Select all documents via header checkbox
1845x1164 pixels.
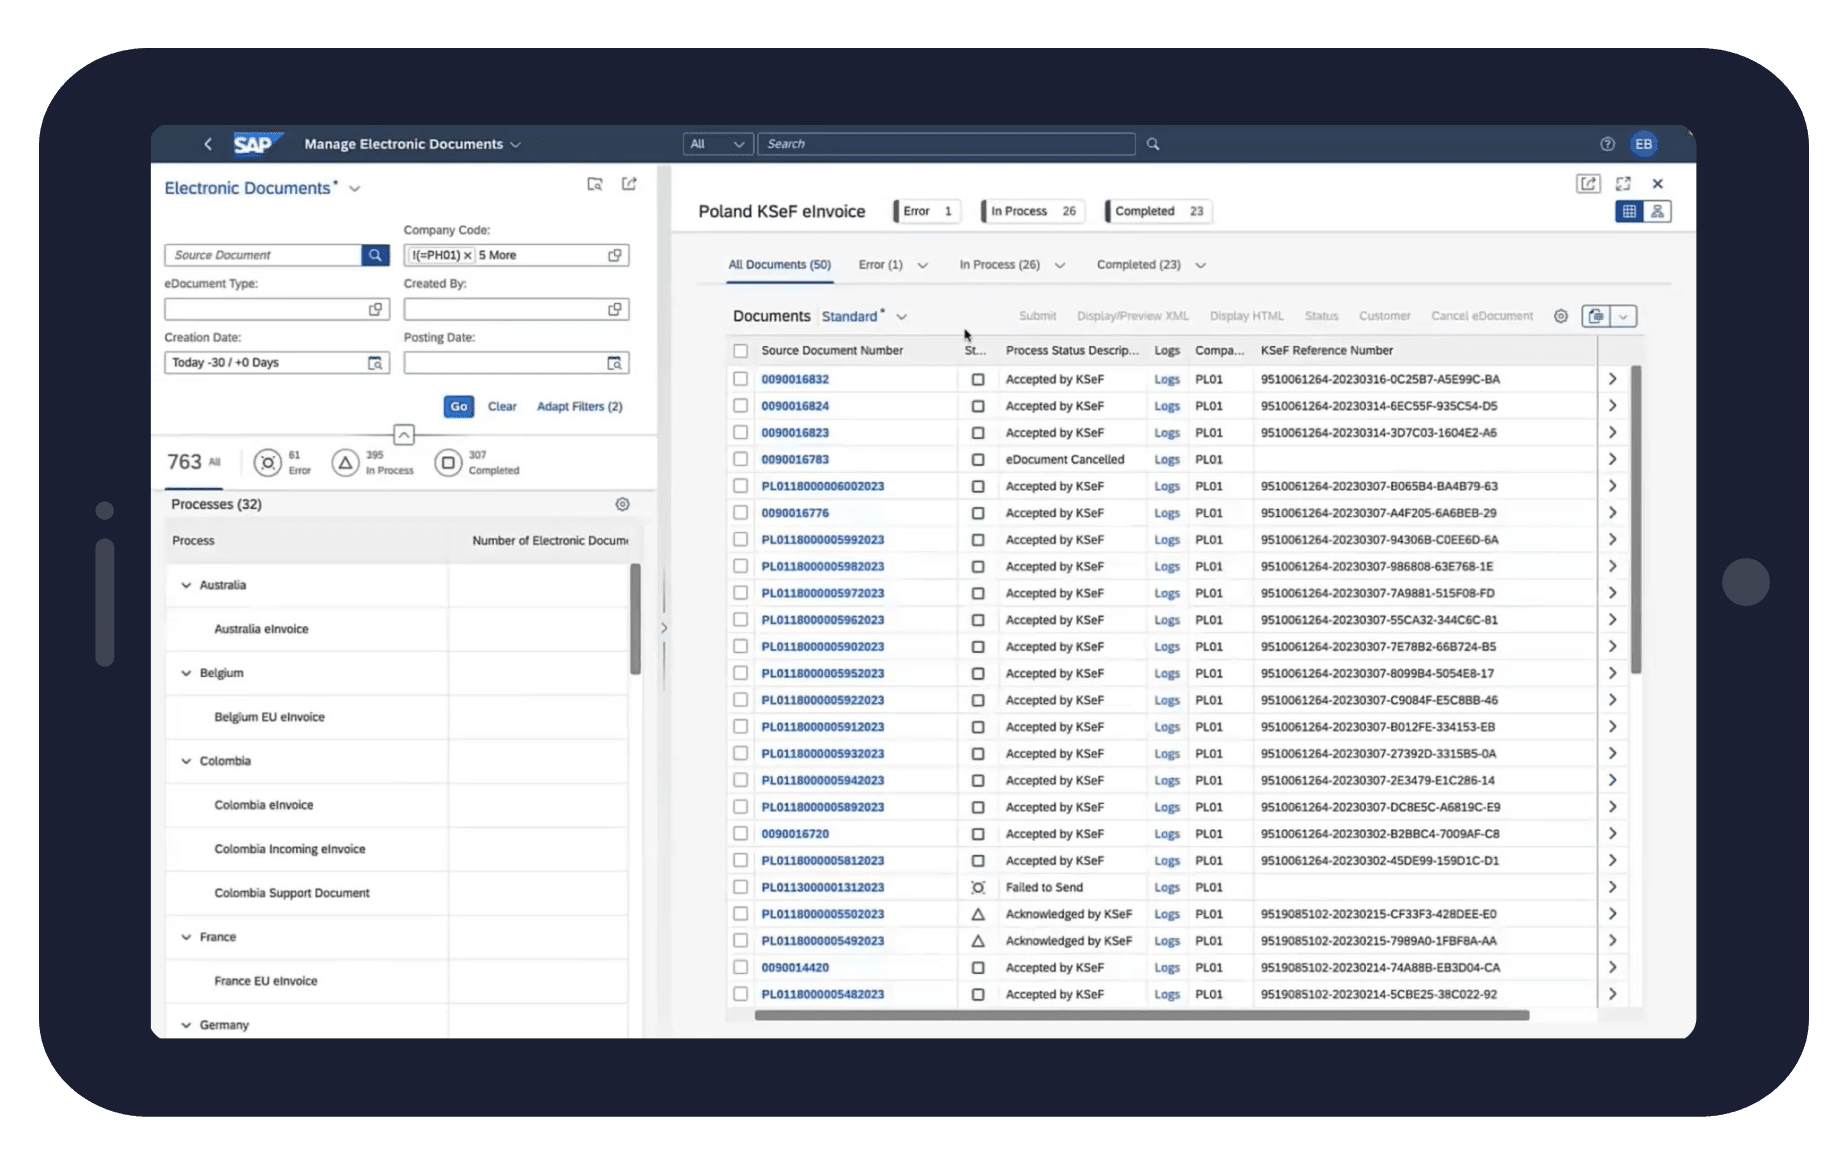coord(740,351)
